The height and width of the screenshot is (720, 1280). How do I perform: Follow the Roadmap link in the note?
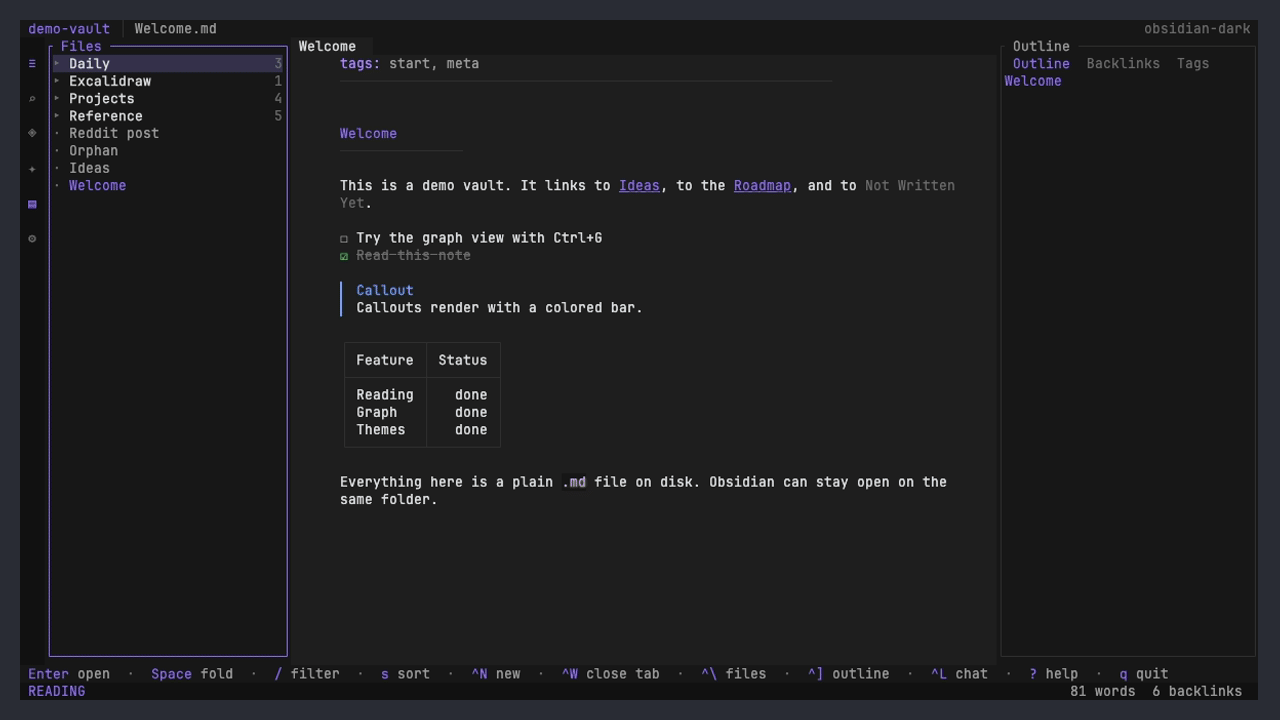click(762, 185)
